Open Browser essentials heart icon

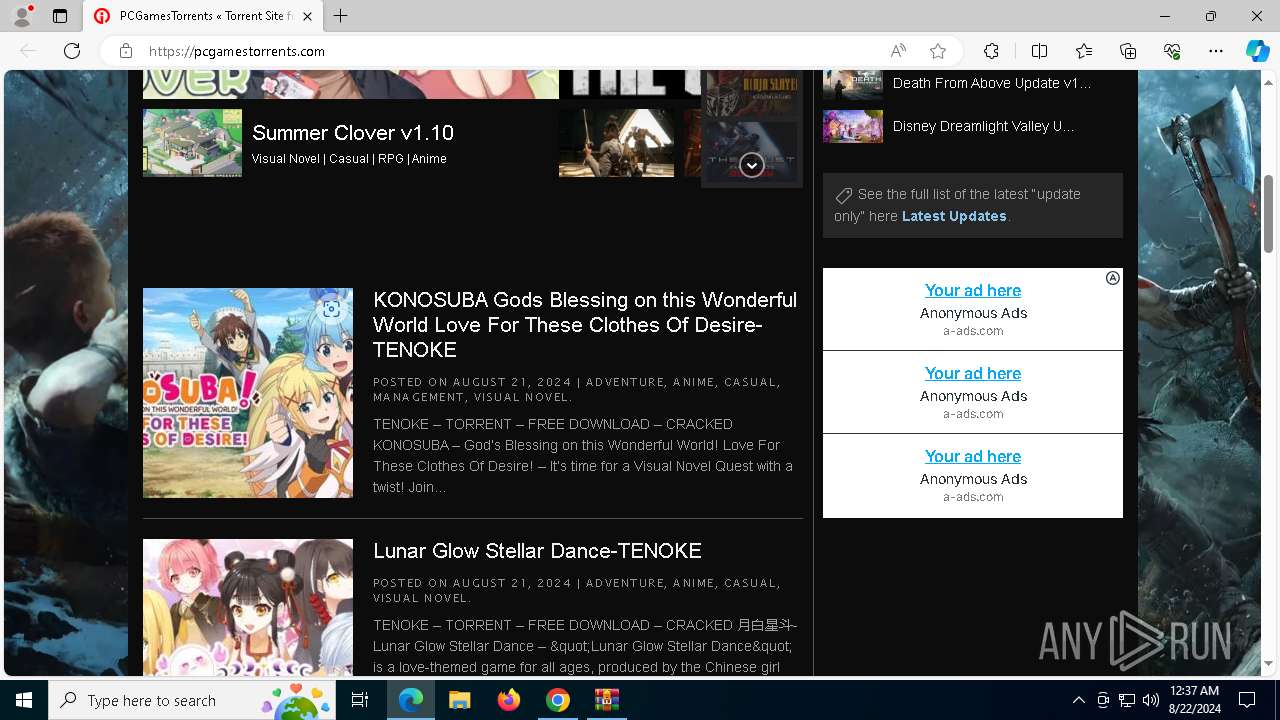coord(1172,51)
